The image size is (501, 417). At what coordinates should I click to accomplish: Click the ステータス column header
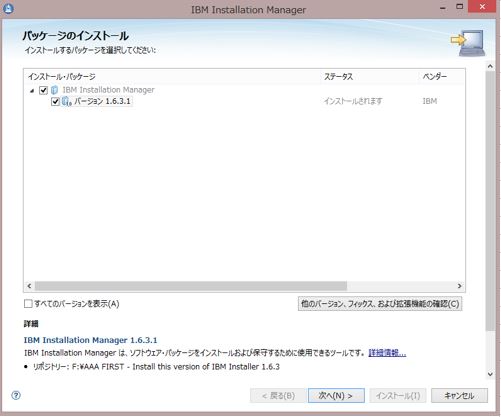[369, 77]
